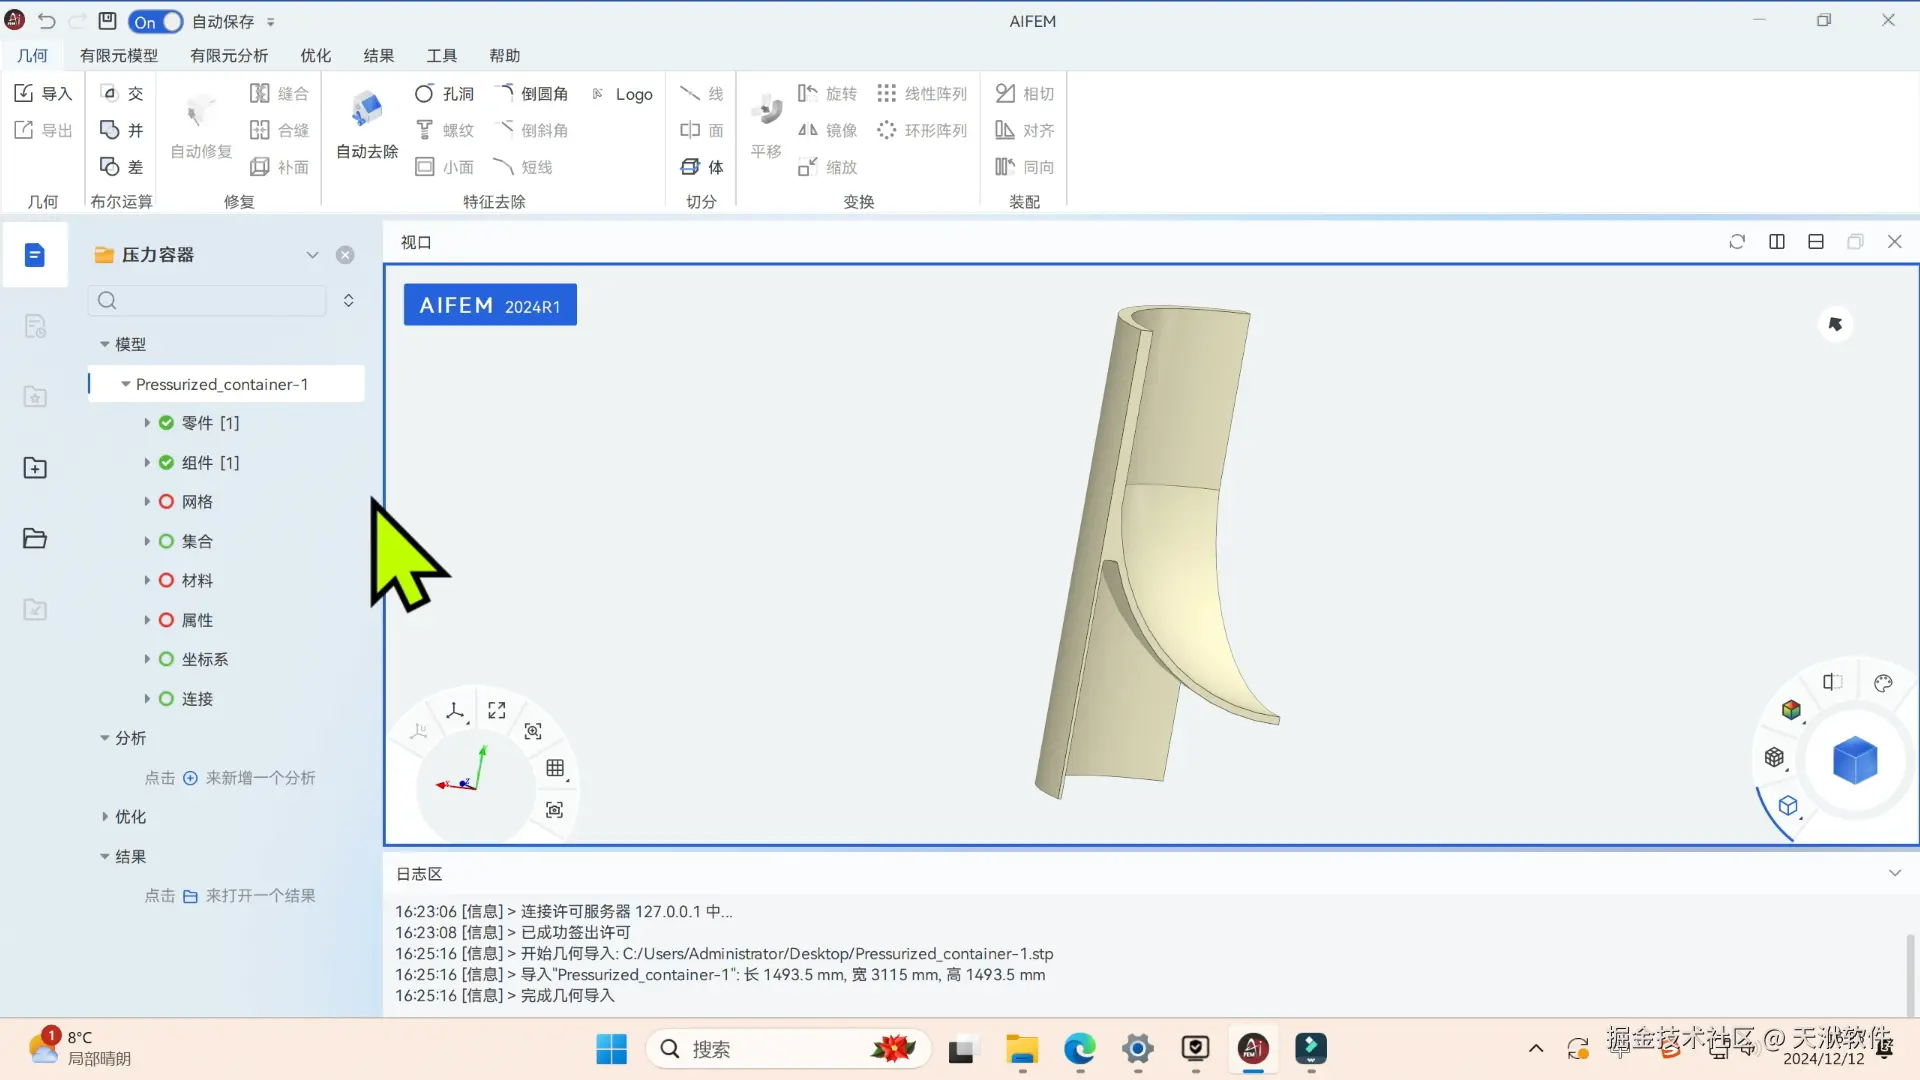
Task: Open the 有限元分析 ribbon tab
Action: (229, 56)
